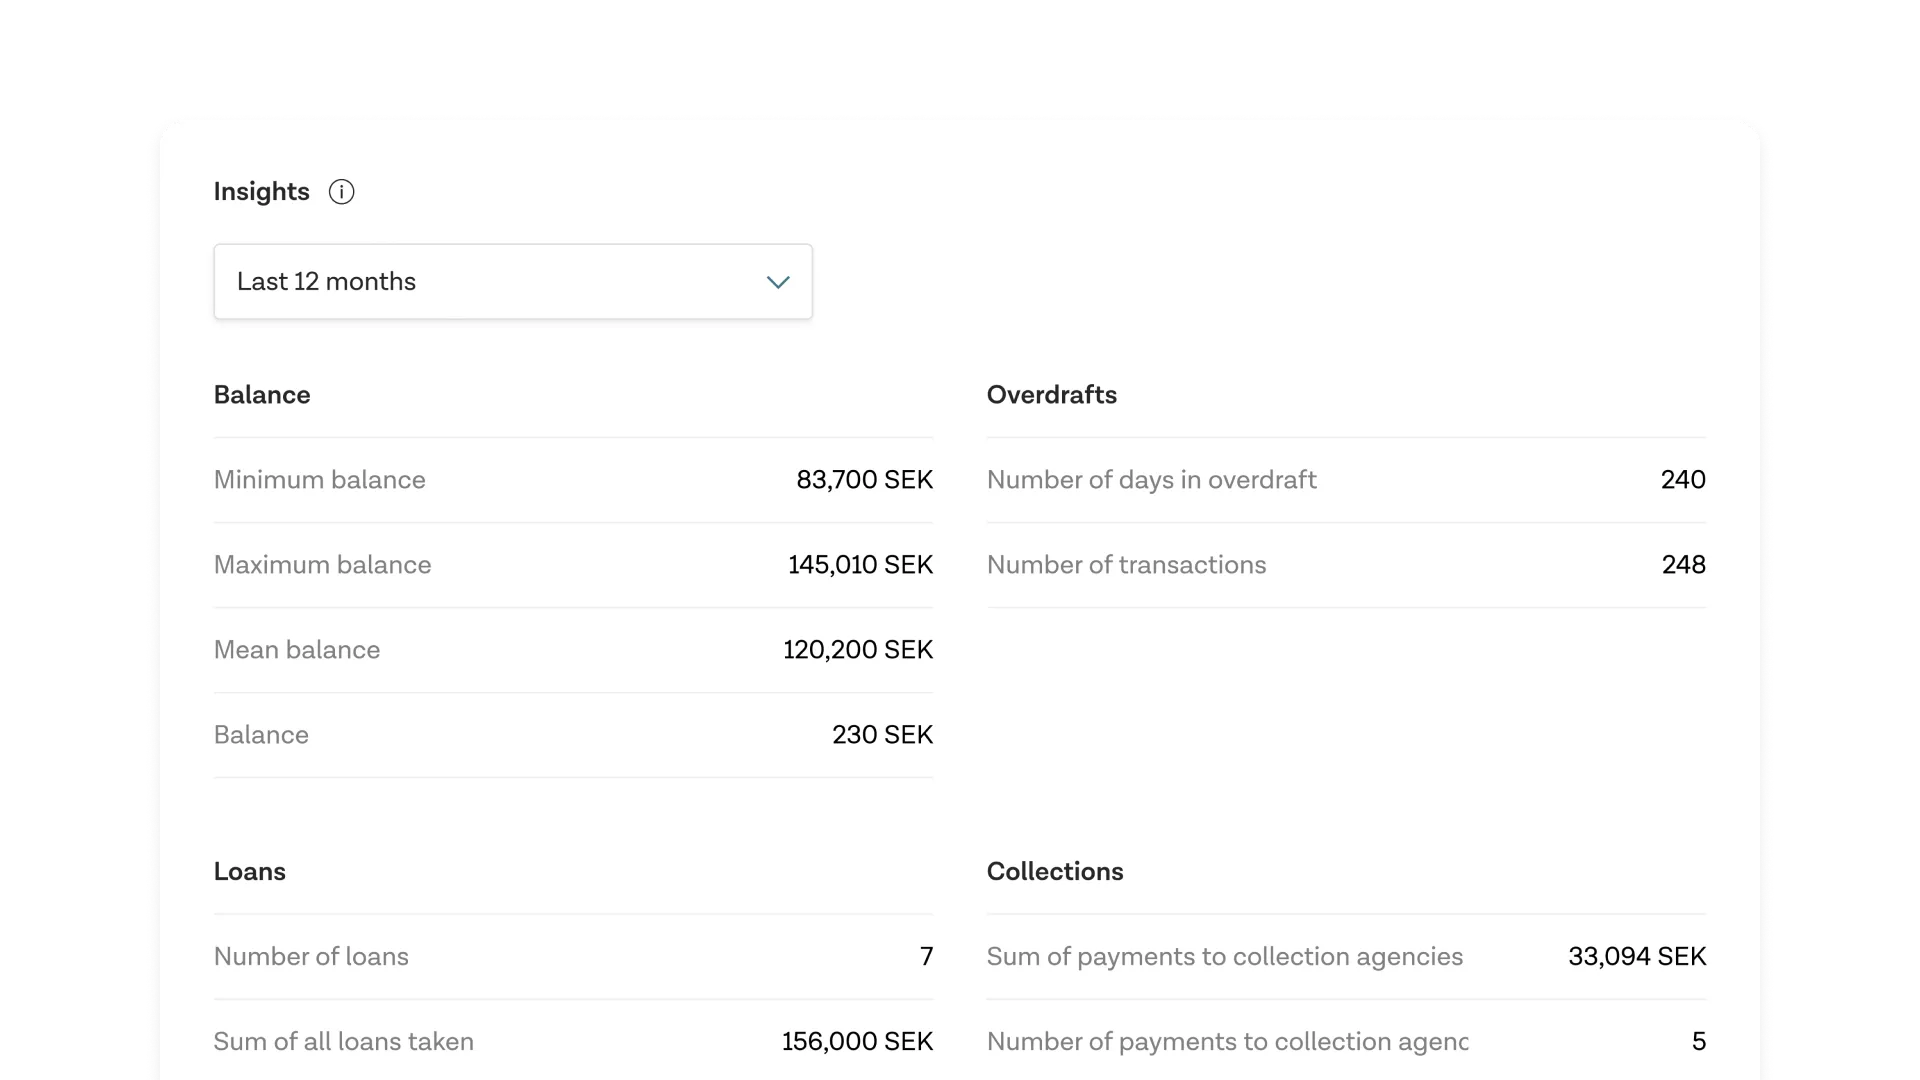Click the Insights info icon
Image resolution: width=1920 pixels, height=1080 pixels.
[341, 192]
